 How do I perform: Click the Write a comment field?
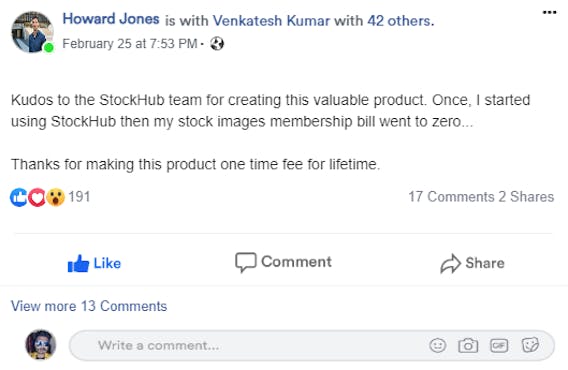point(312,345)
